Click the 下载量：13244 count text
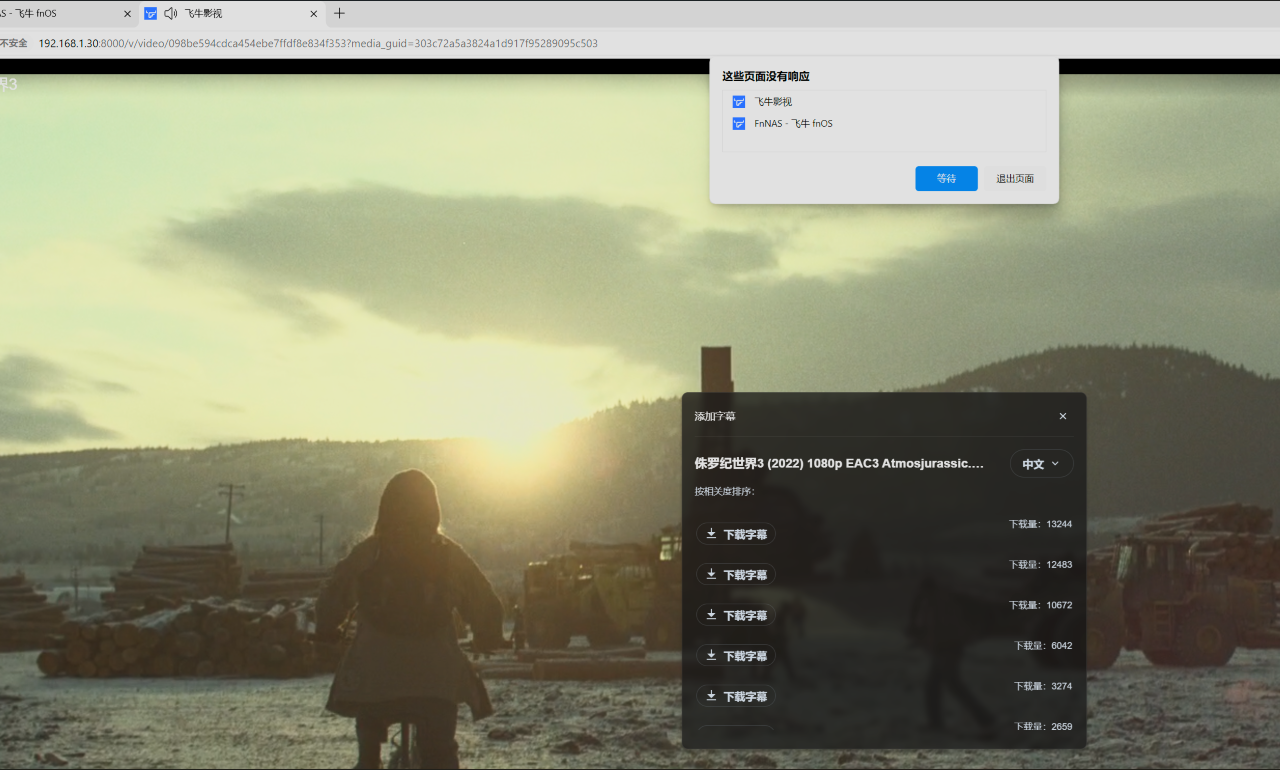Viewport: 1280px width, 770px height. pyautogui.click(x=1040, y=524)
